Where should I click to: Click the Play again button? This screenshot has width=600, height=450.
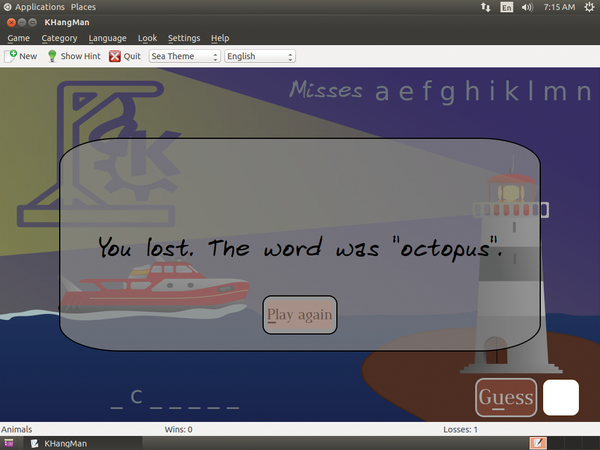(x=300, y=315)
